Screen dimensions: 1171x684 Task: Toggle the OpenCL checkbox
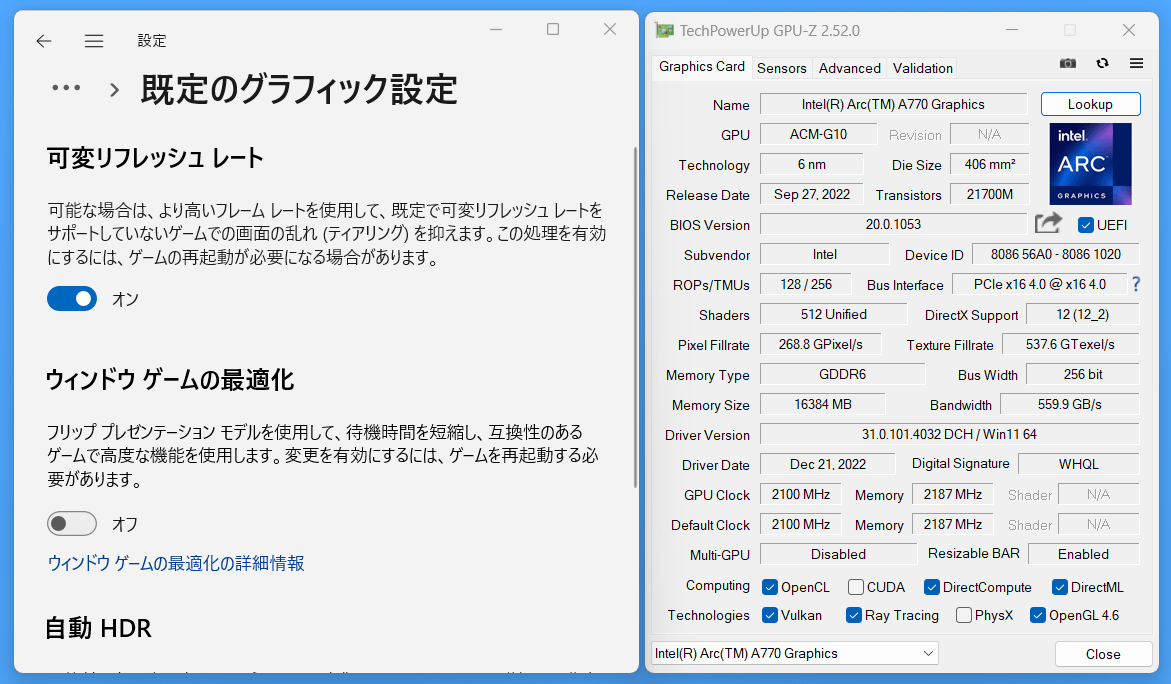click(x=770, y=587)
